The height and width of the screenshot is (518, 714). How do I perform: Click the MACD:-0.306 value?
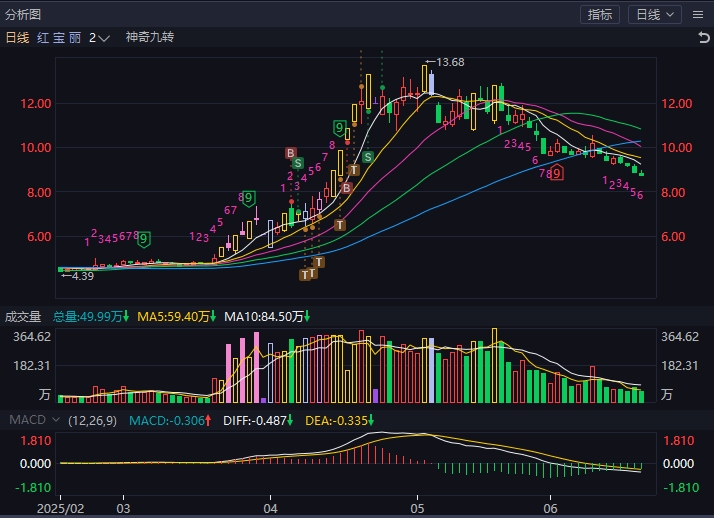point(167,421)
